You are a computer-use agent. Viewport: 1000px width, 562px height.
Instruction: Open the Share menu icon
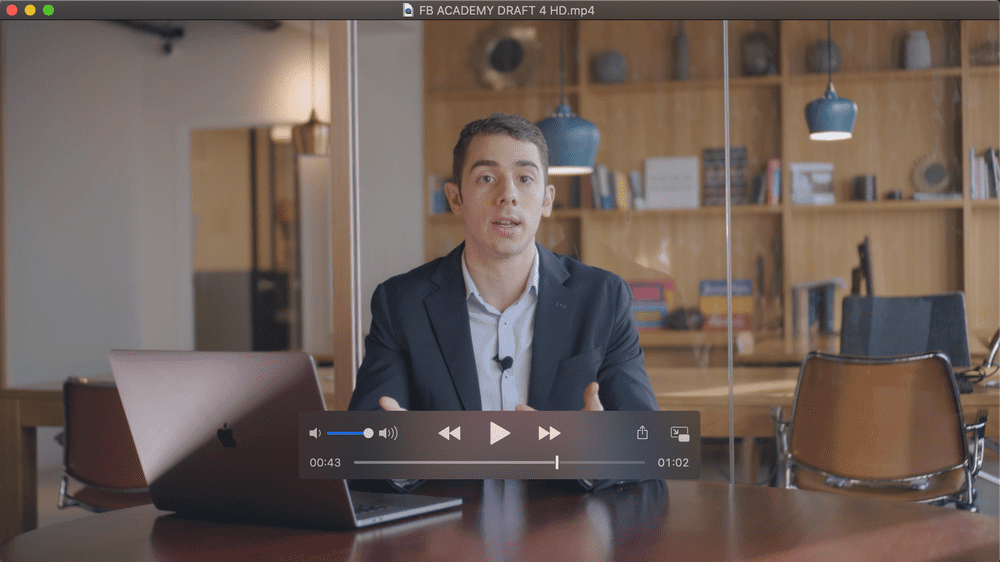click(x=642, y=433)
